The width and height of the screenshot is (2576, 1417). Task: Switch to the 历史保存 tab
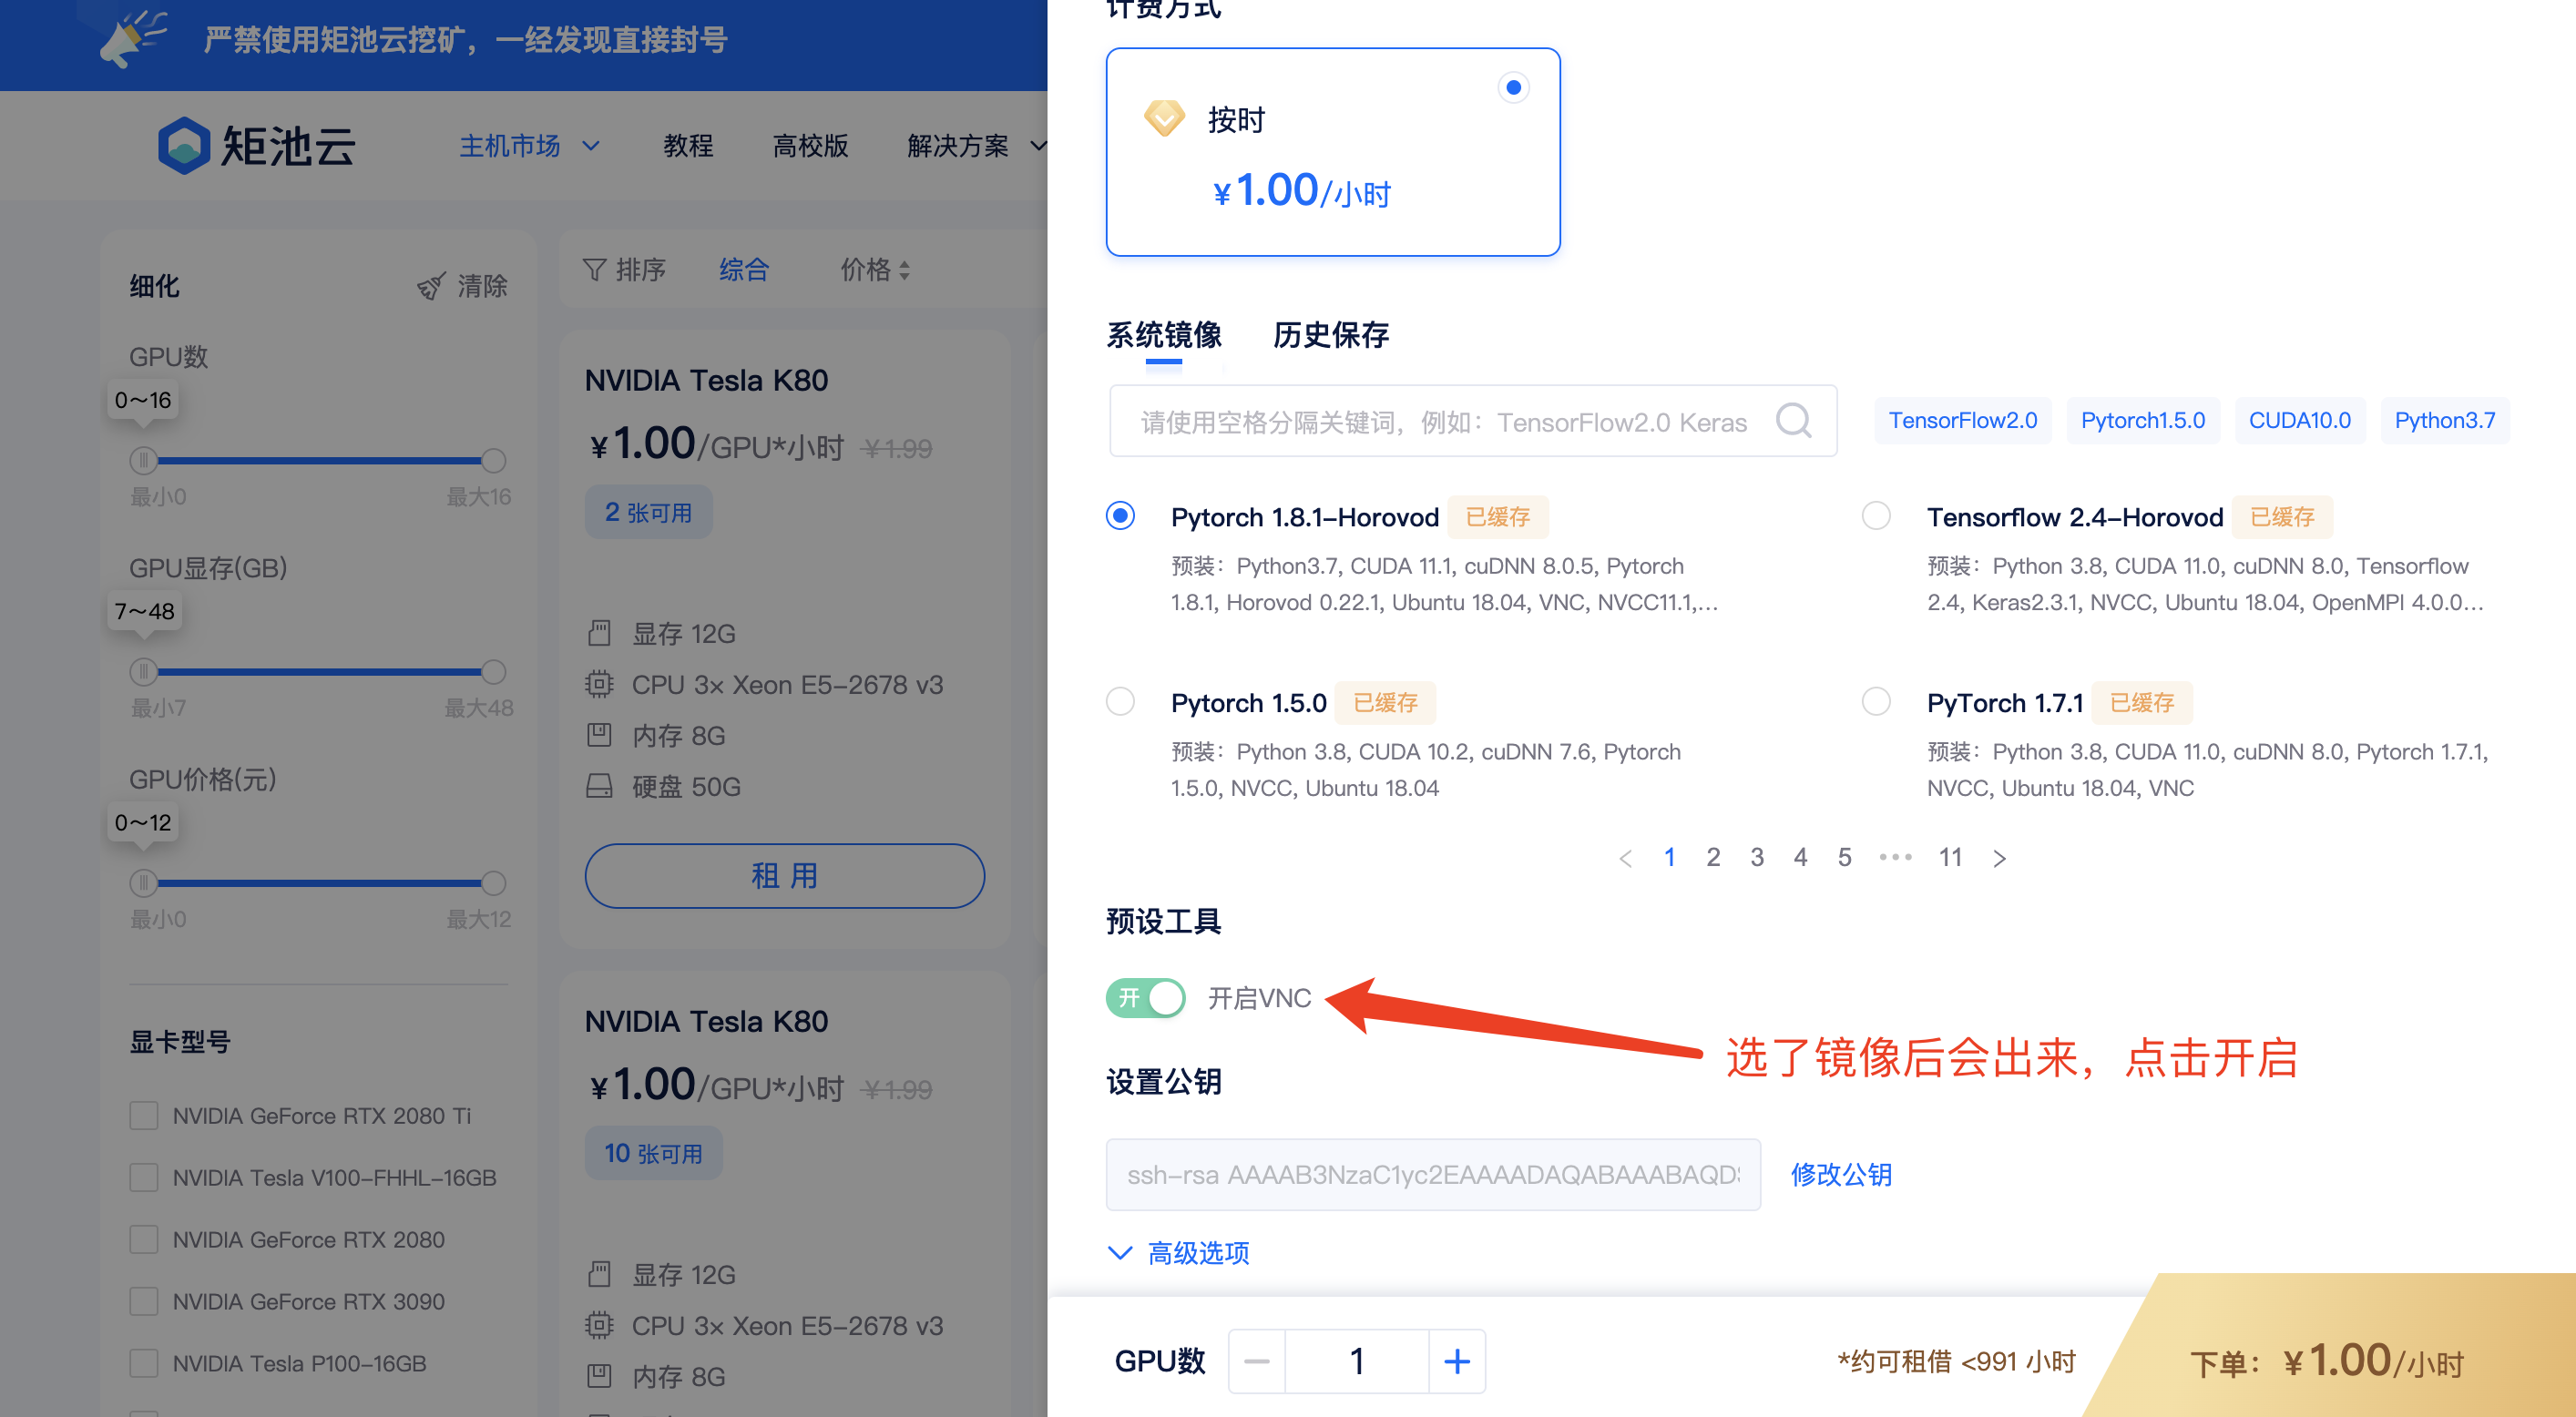coord(1330,334)
